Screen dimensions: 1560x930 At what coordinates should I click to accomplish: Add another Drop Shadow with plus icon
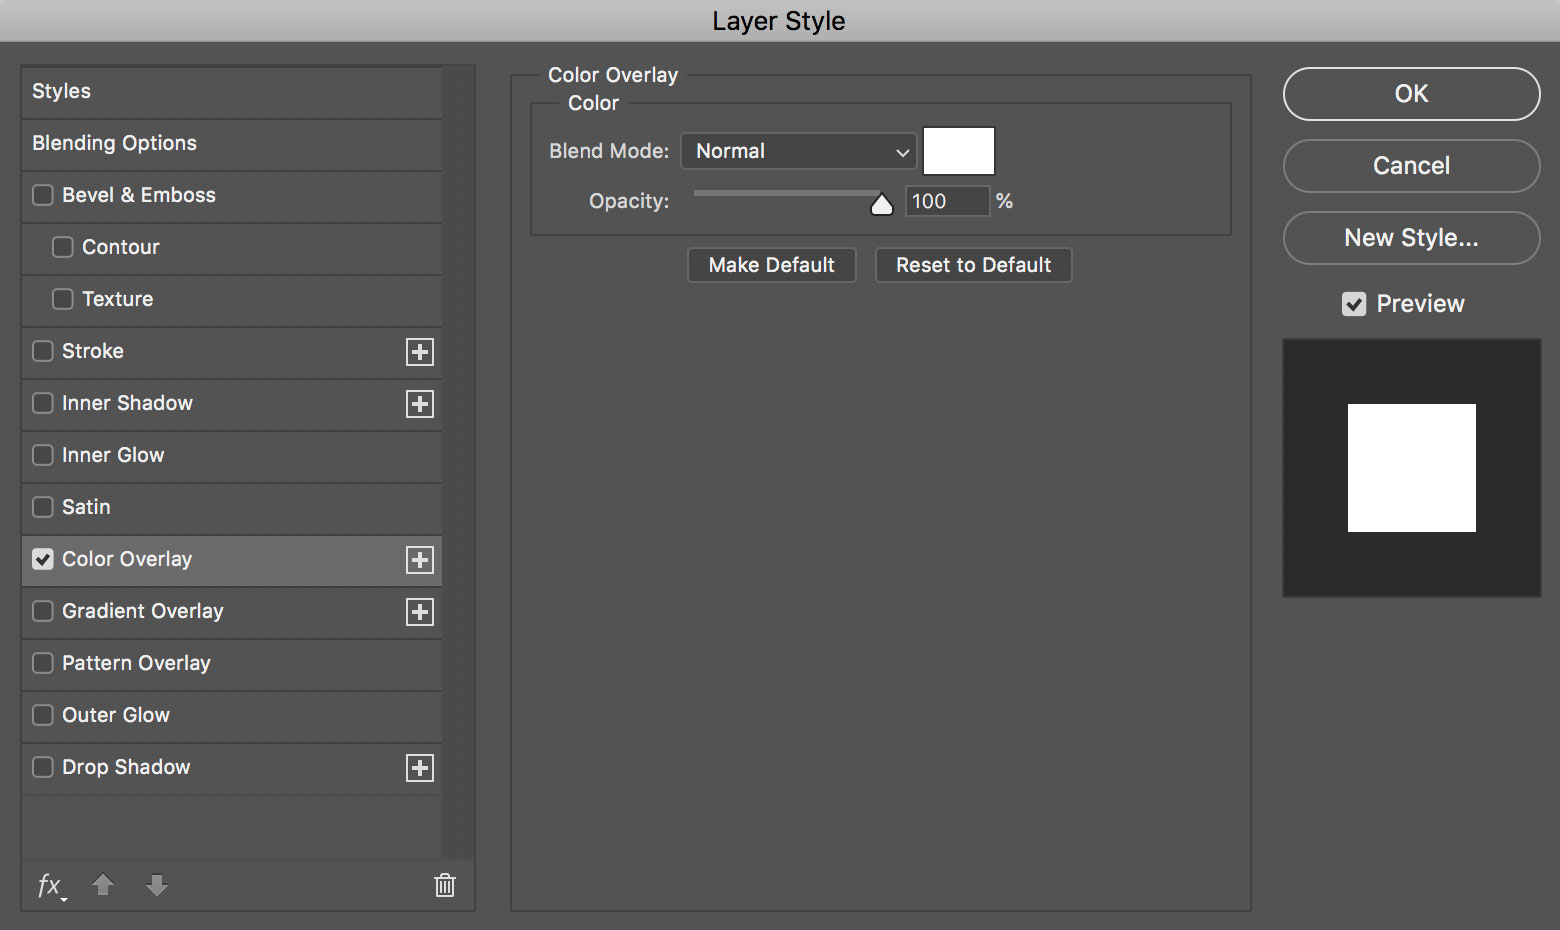(x=420, y=768)
